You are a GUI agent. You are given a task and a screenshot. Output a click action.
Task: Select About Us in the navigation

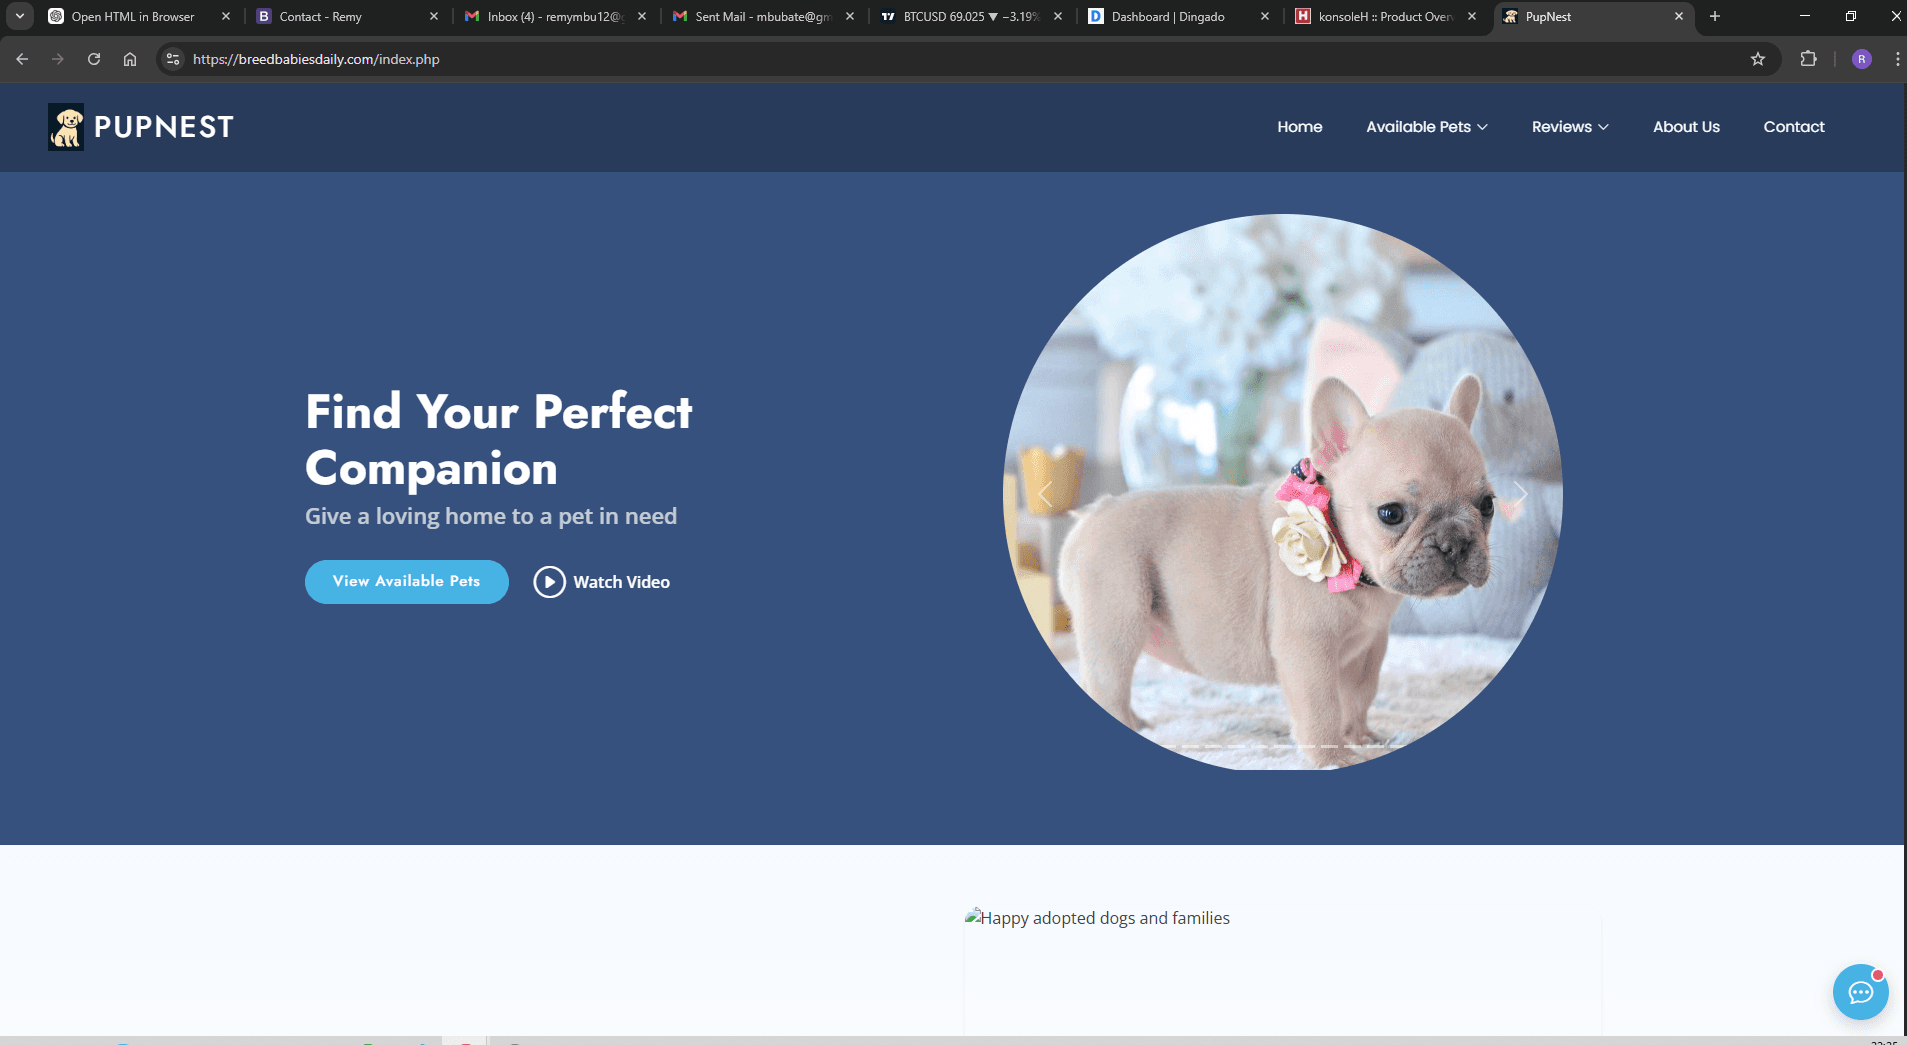click(x=1685, y=127)
